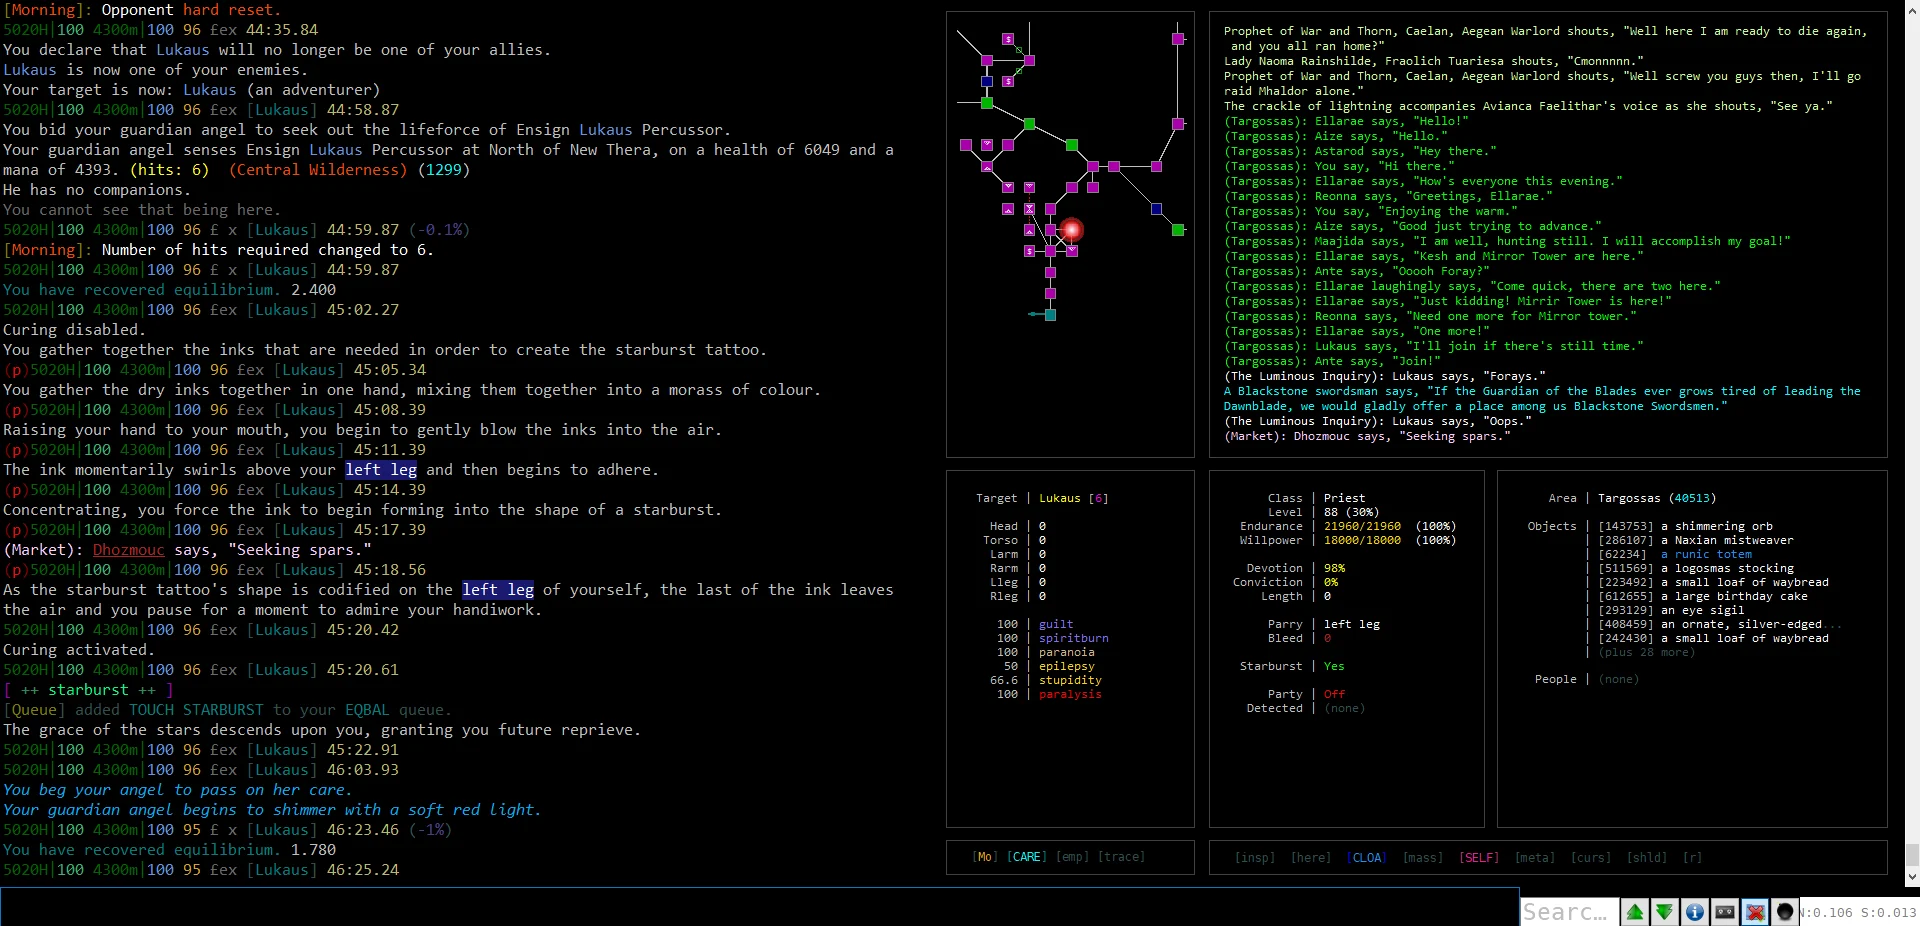Click into the command input line
This screenshot has width=1920, height=926.
pos(758,907)
